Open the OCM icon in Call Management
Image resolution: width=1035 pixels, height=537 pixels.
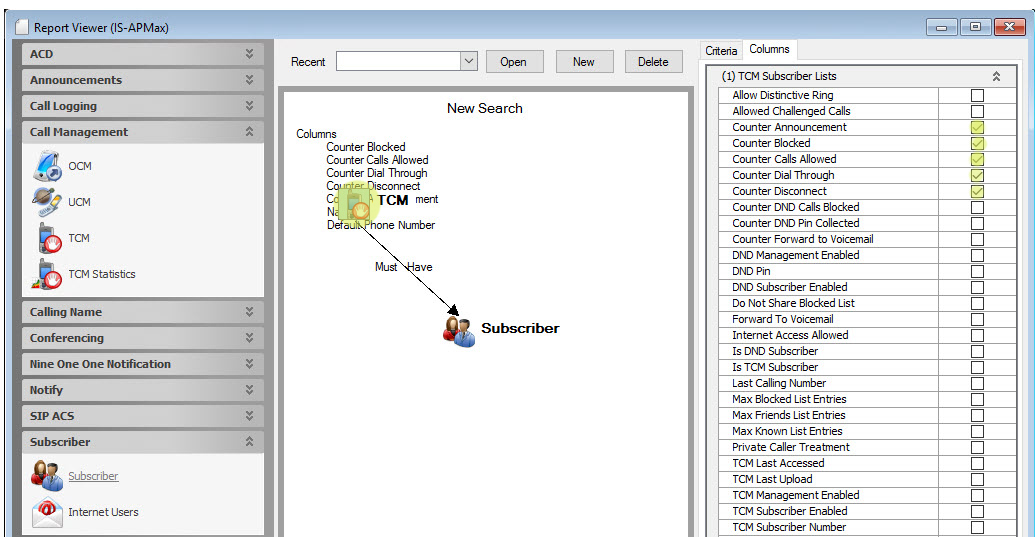[47, 166]
